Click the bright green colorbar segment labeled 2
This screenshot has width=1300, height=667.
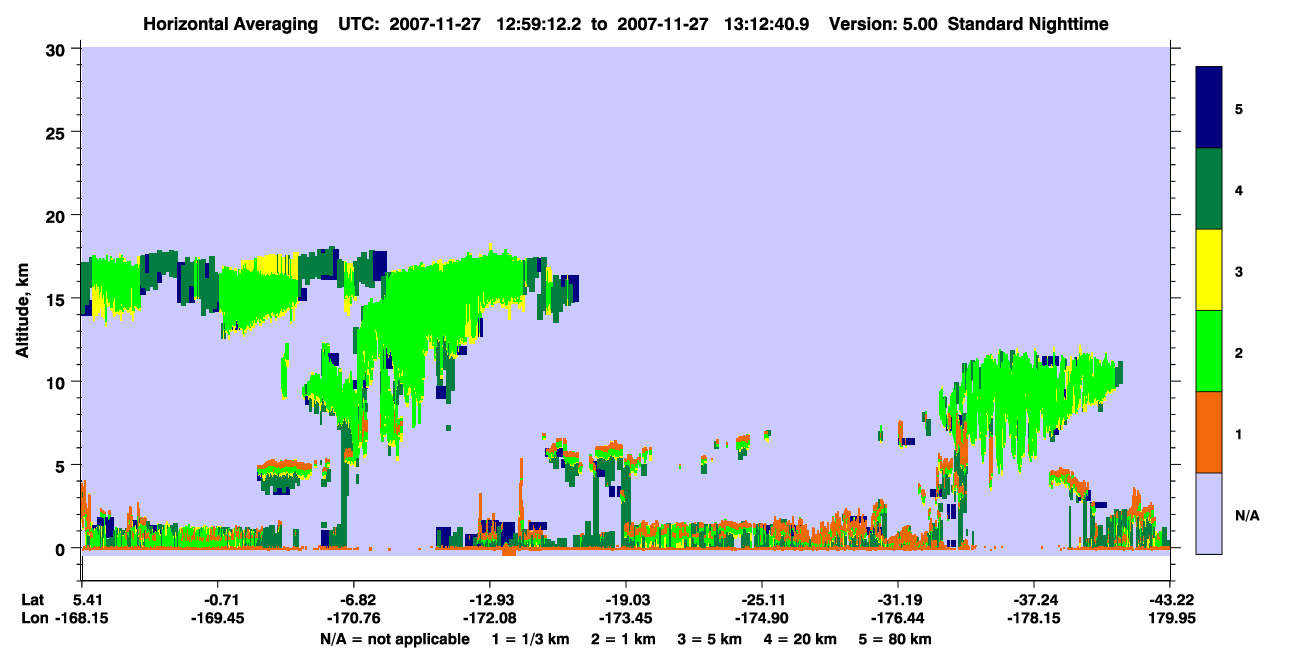(1209, 351)
